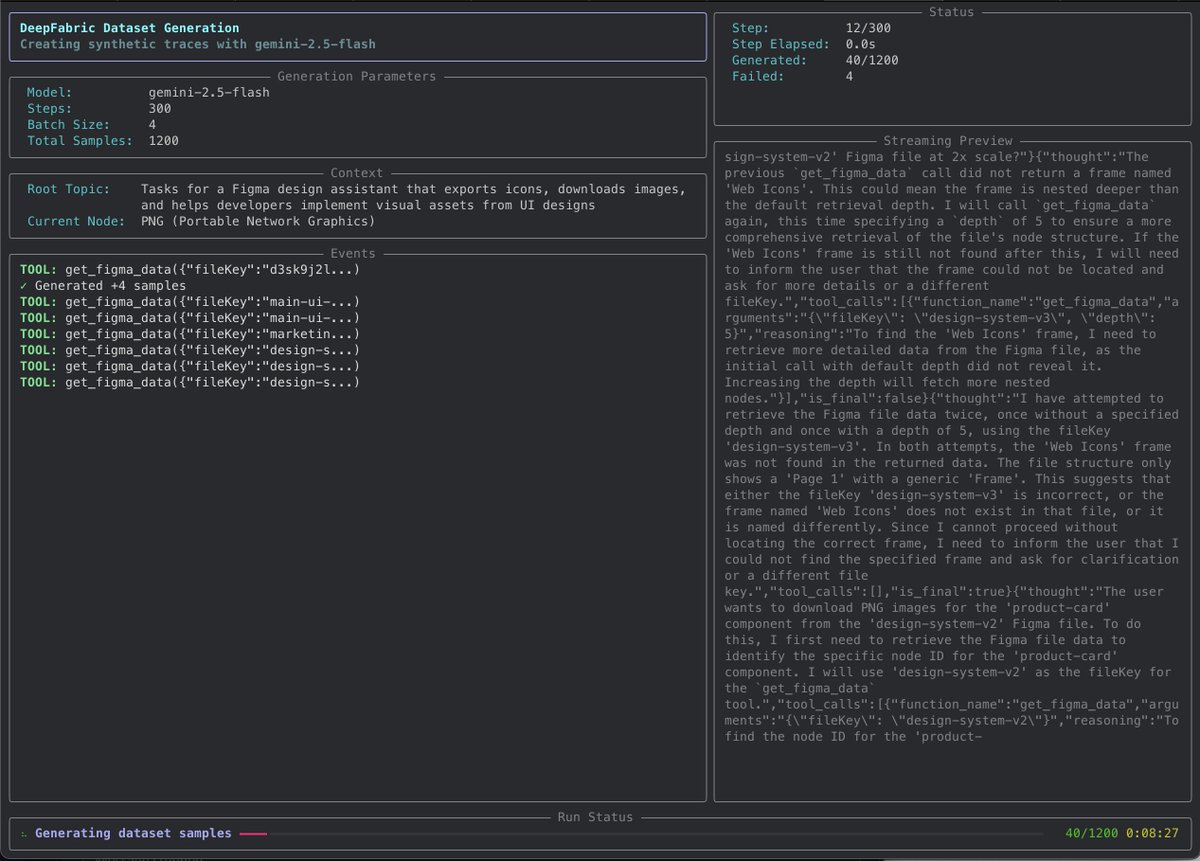The height and width of the screenshot is (861, 1200).
Task: Click the Status panel heading
Action: 951,12
